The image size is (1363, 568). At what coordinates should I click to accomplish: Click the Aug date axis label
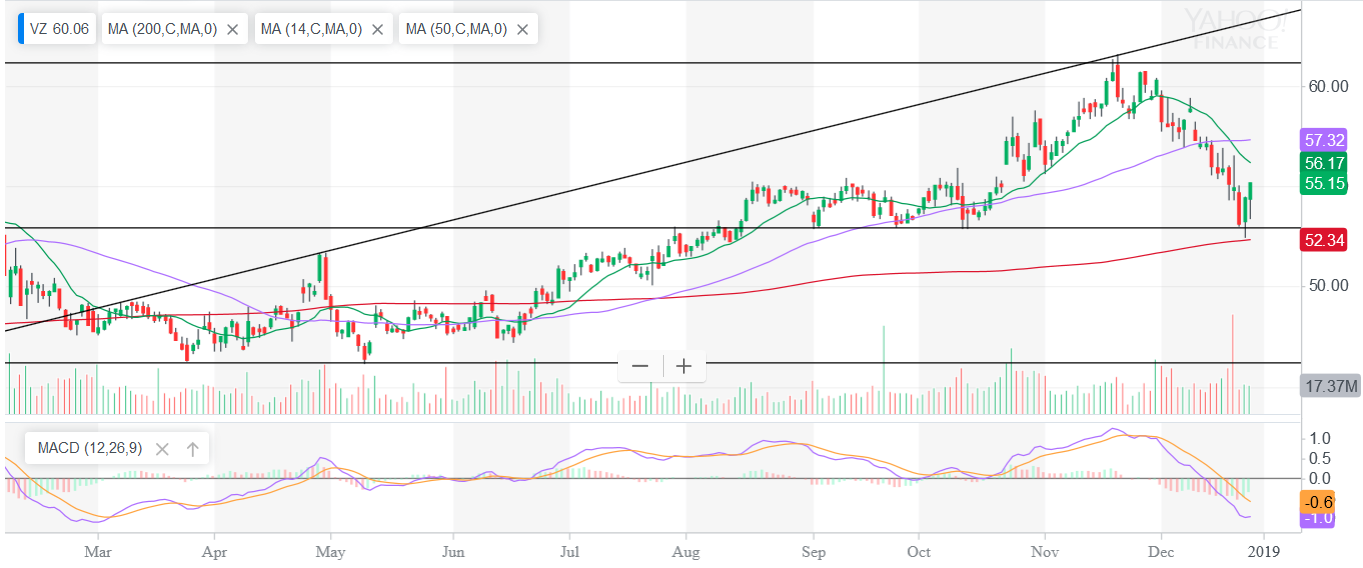click(685, 551)
